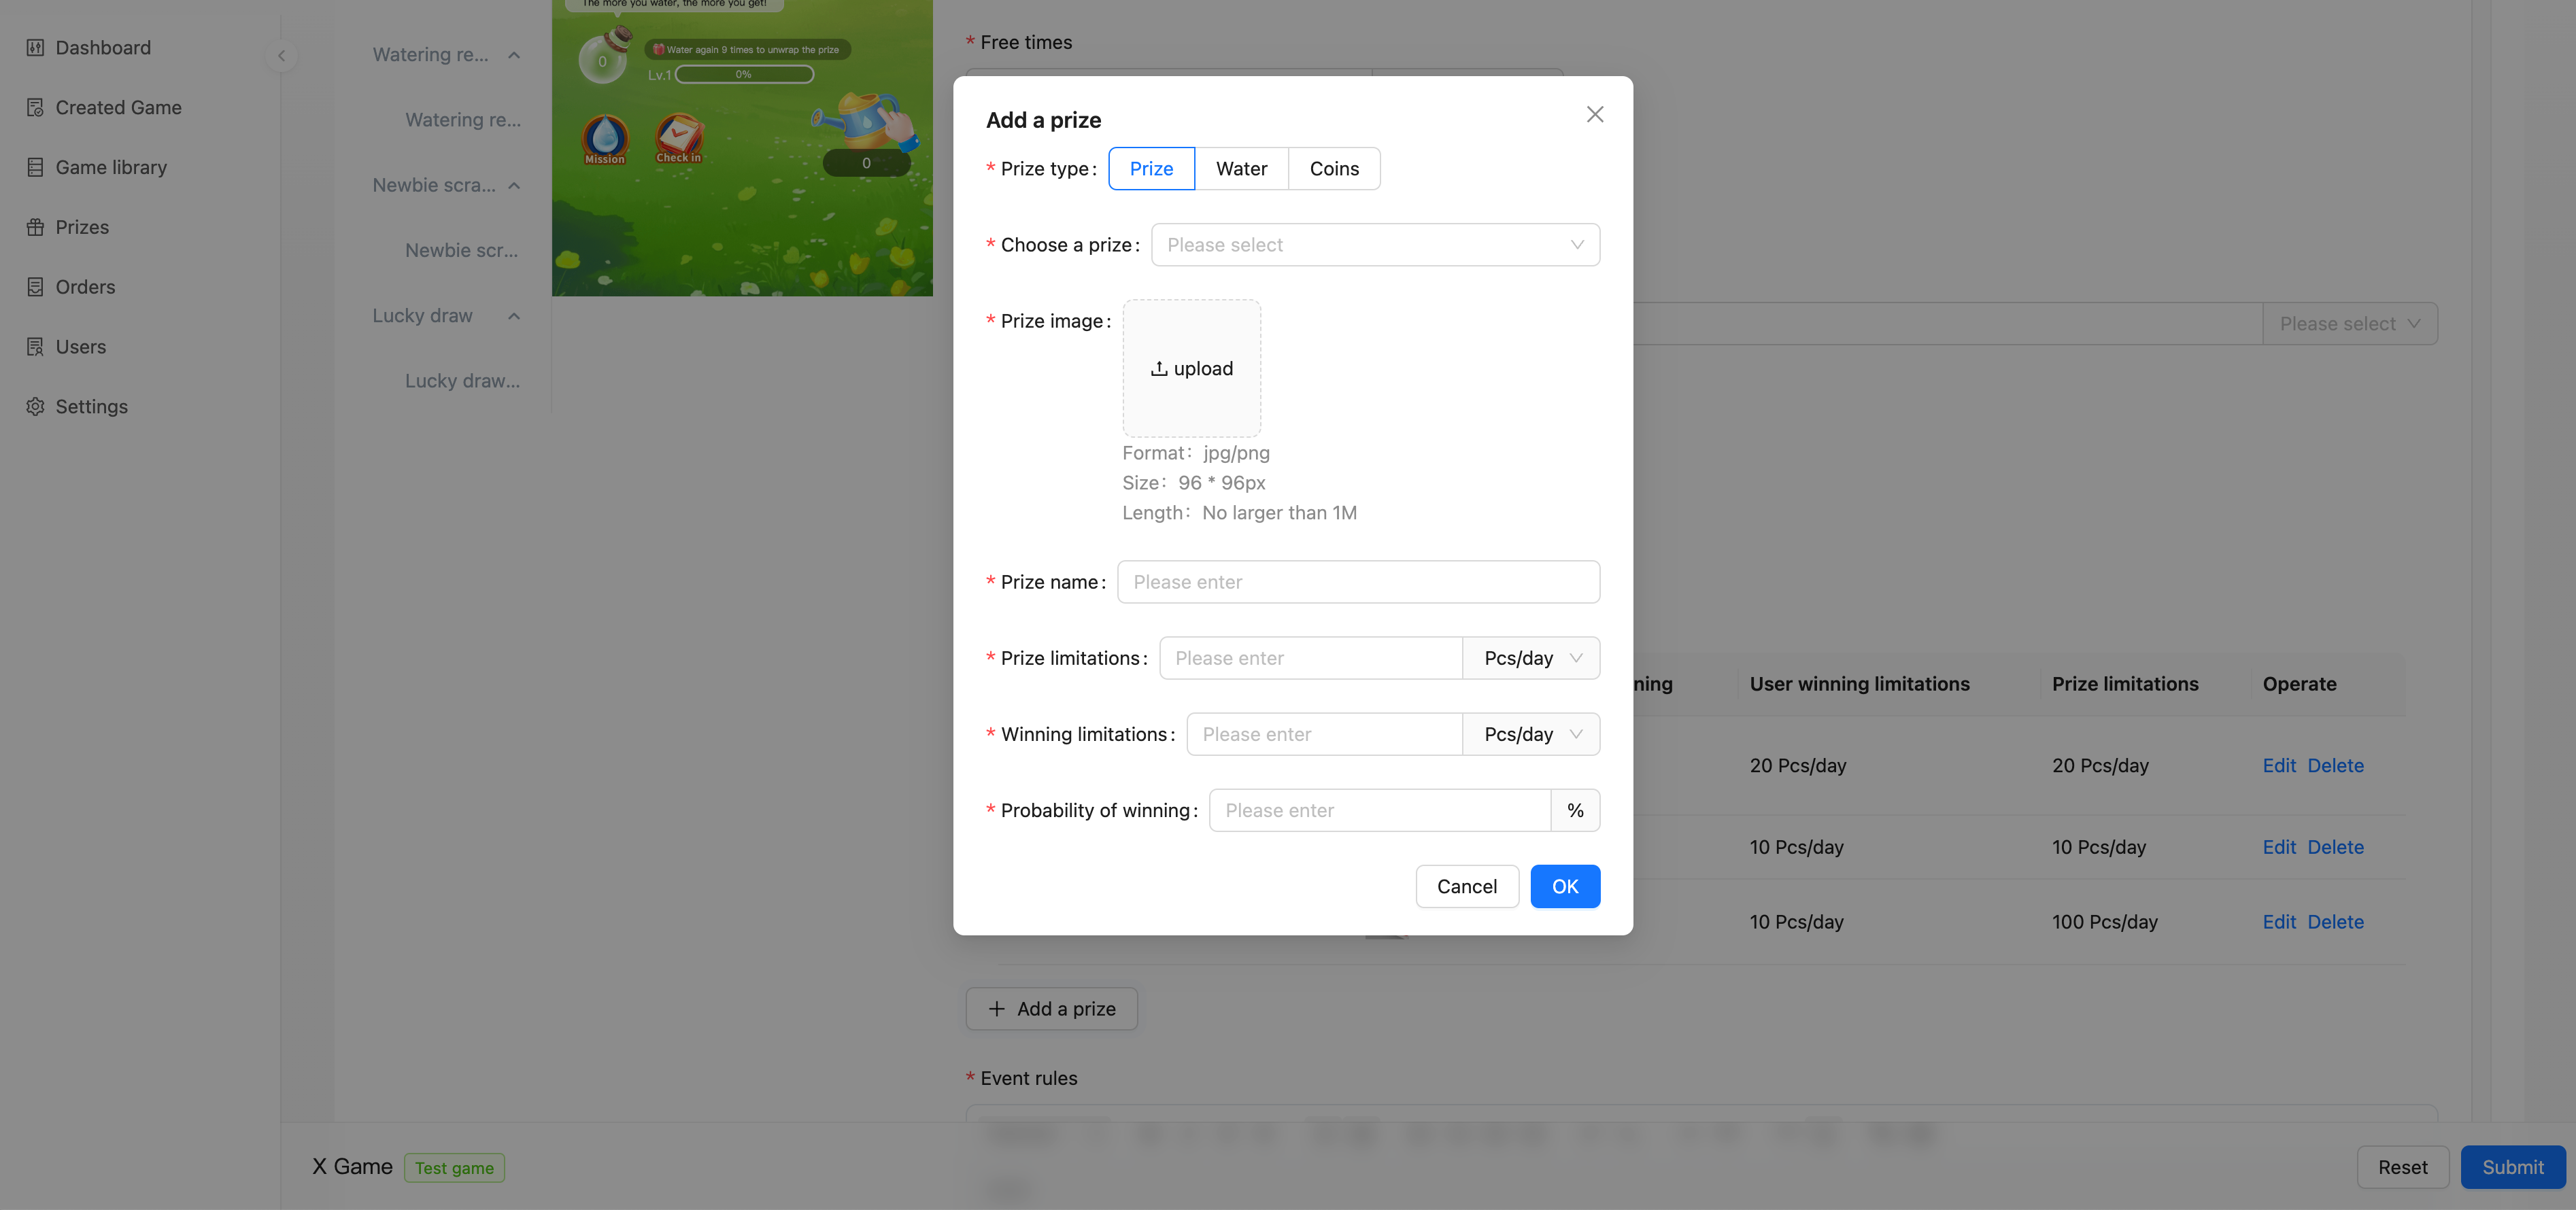The image size is (2576, 1210).
Task: Click the Prize name input field
Action: (1357, 582)
